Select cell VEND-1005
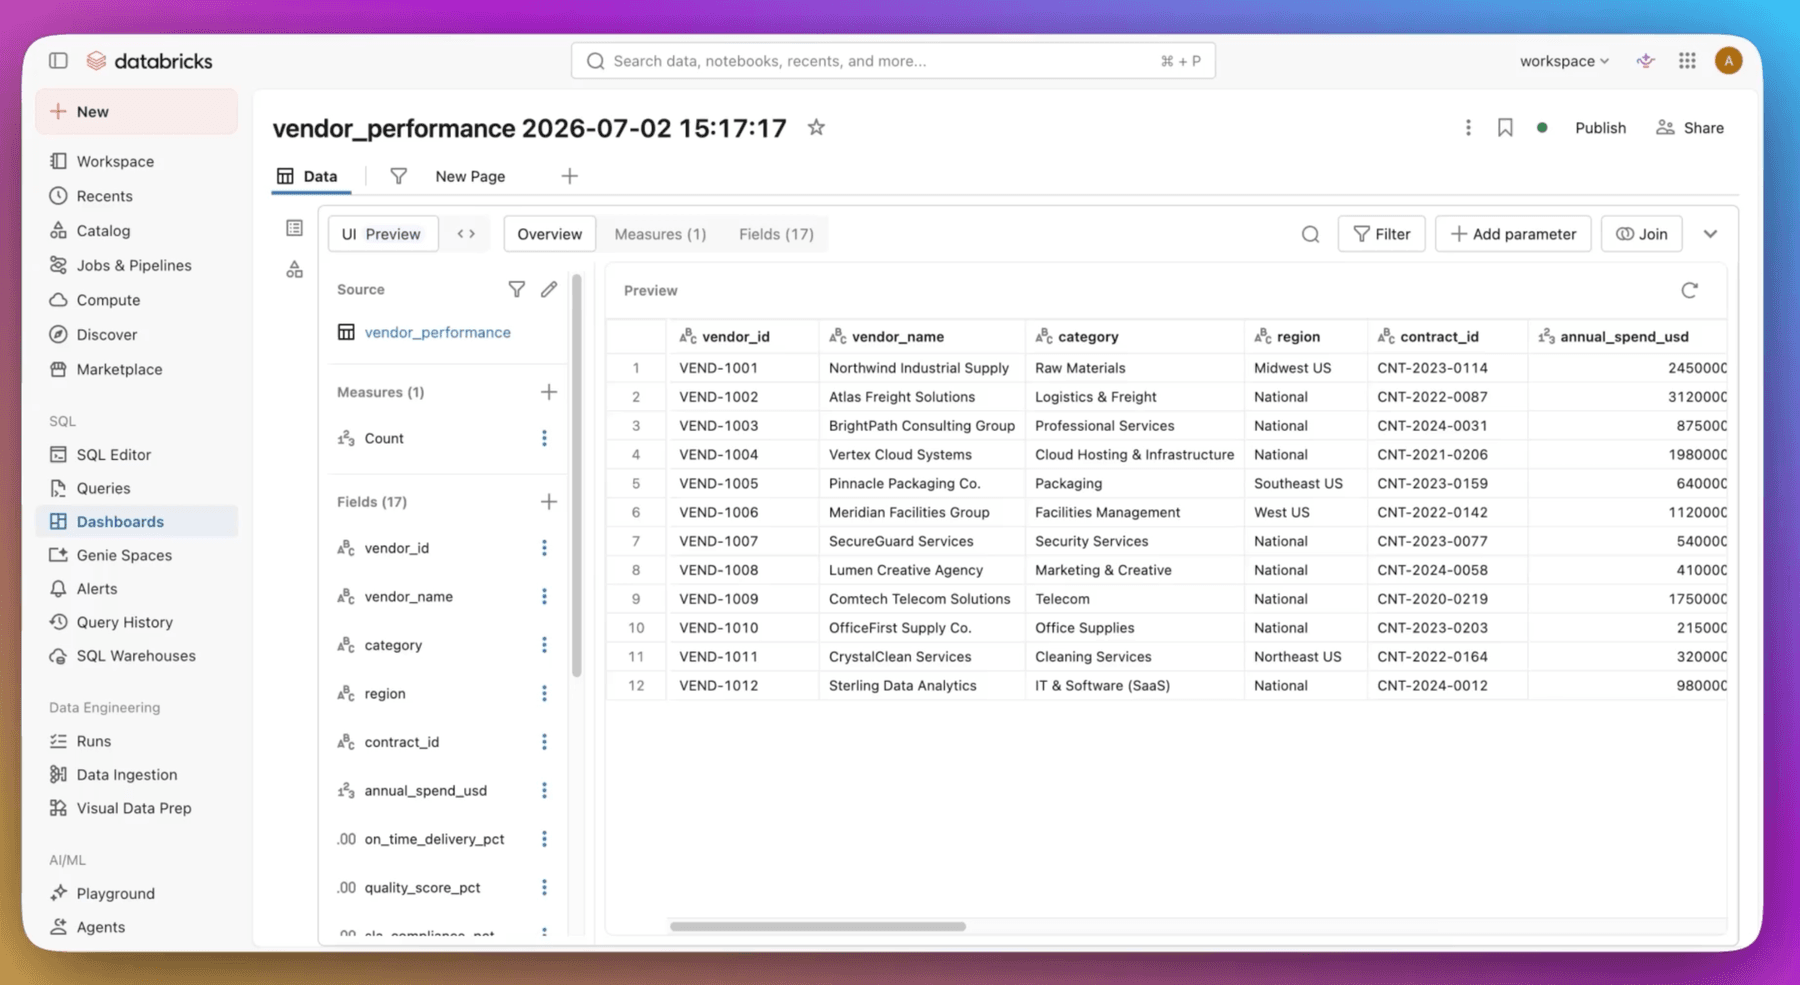 click(742, 483)
